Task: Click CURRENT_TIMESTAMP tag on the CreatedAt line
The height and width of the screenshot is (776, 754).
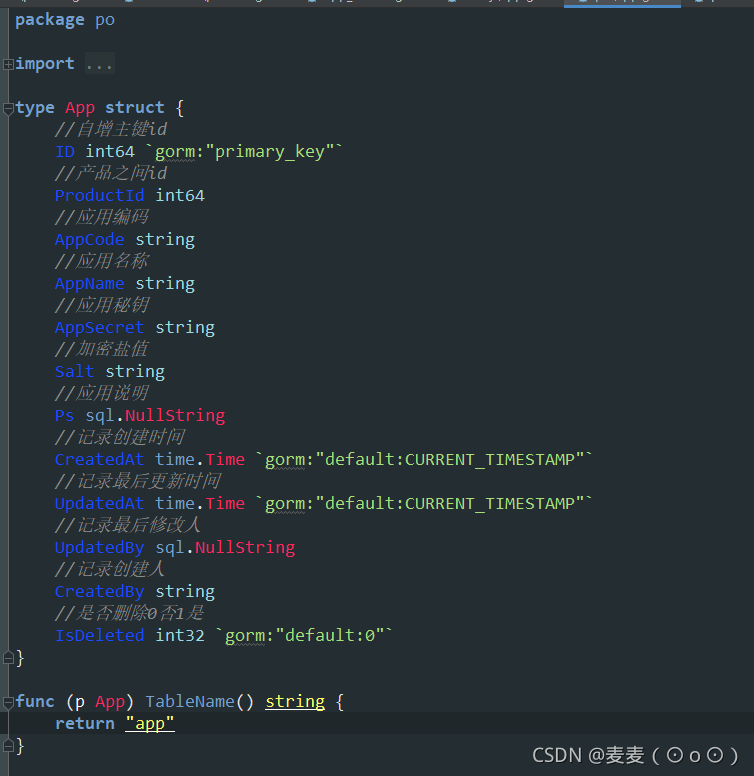Action: (x=490, y=460)
